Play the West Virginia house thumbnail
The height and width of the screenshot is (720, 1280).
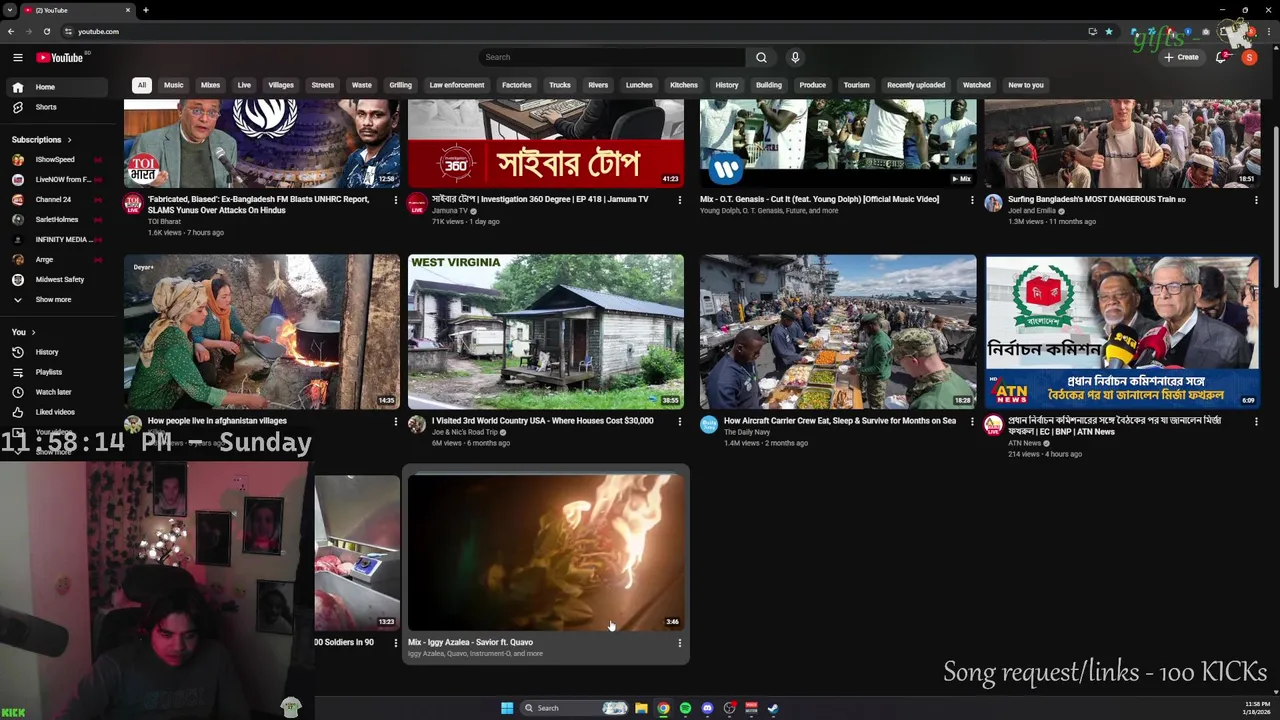pos(546,332)
